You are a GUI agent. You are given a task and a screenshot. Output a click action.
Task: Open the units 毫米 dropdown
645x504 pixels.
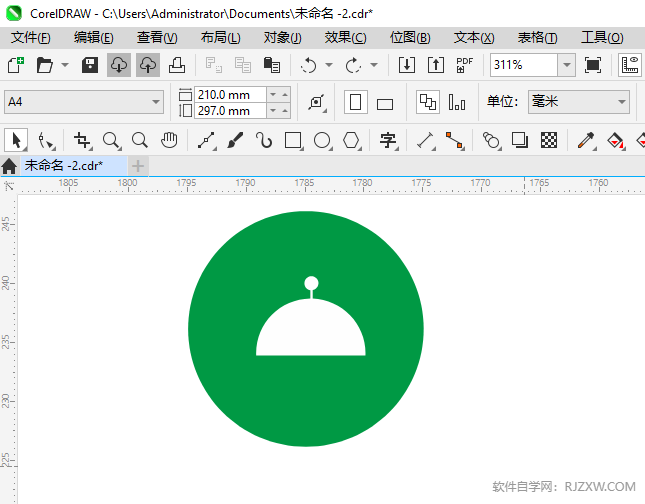click(x=579, y=102)
